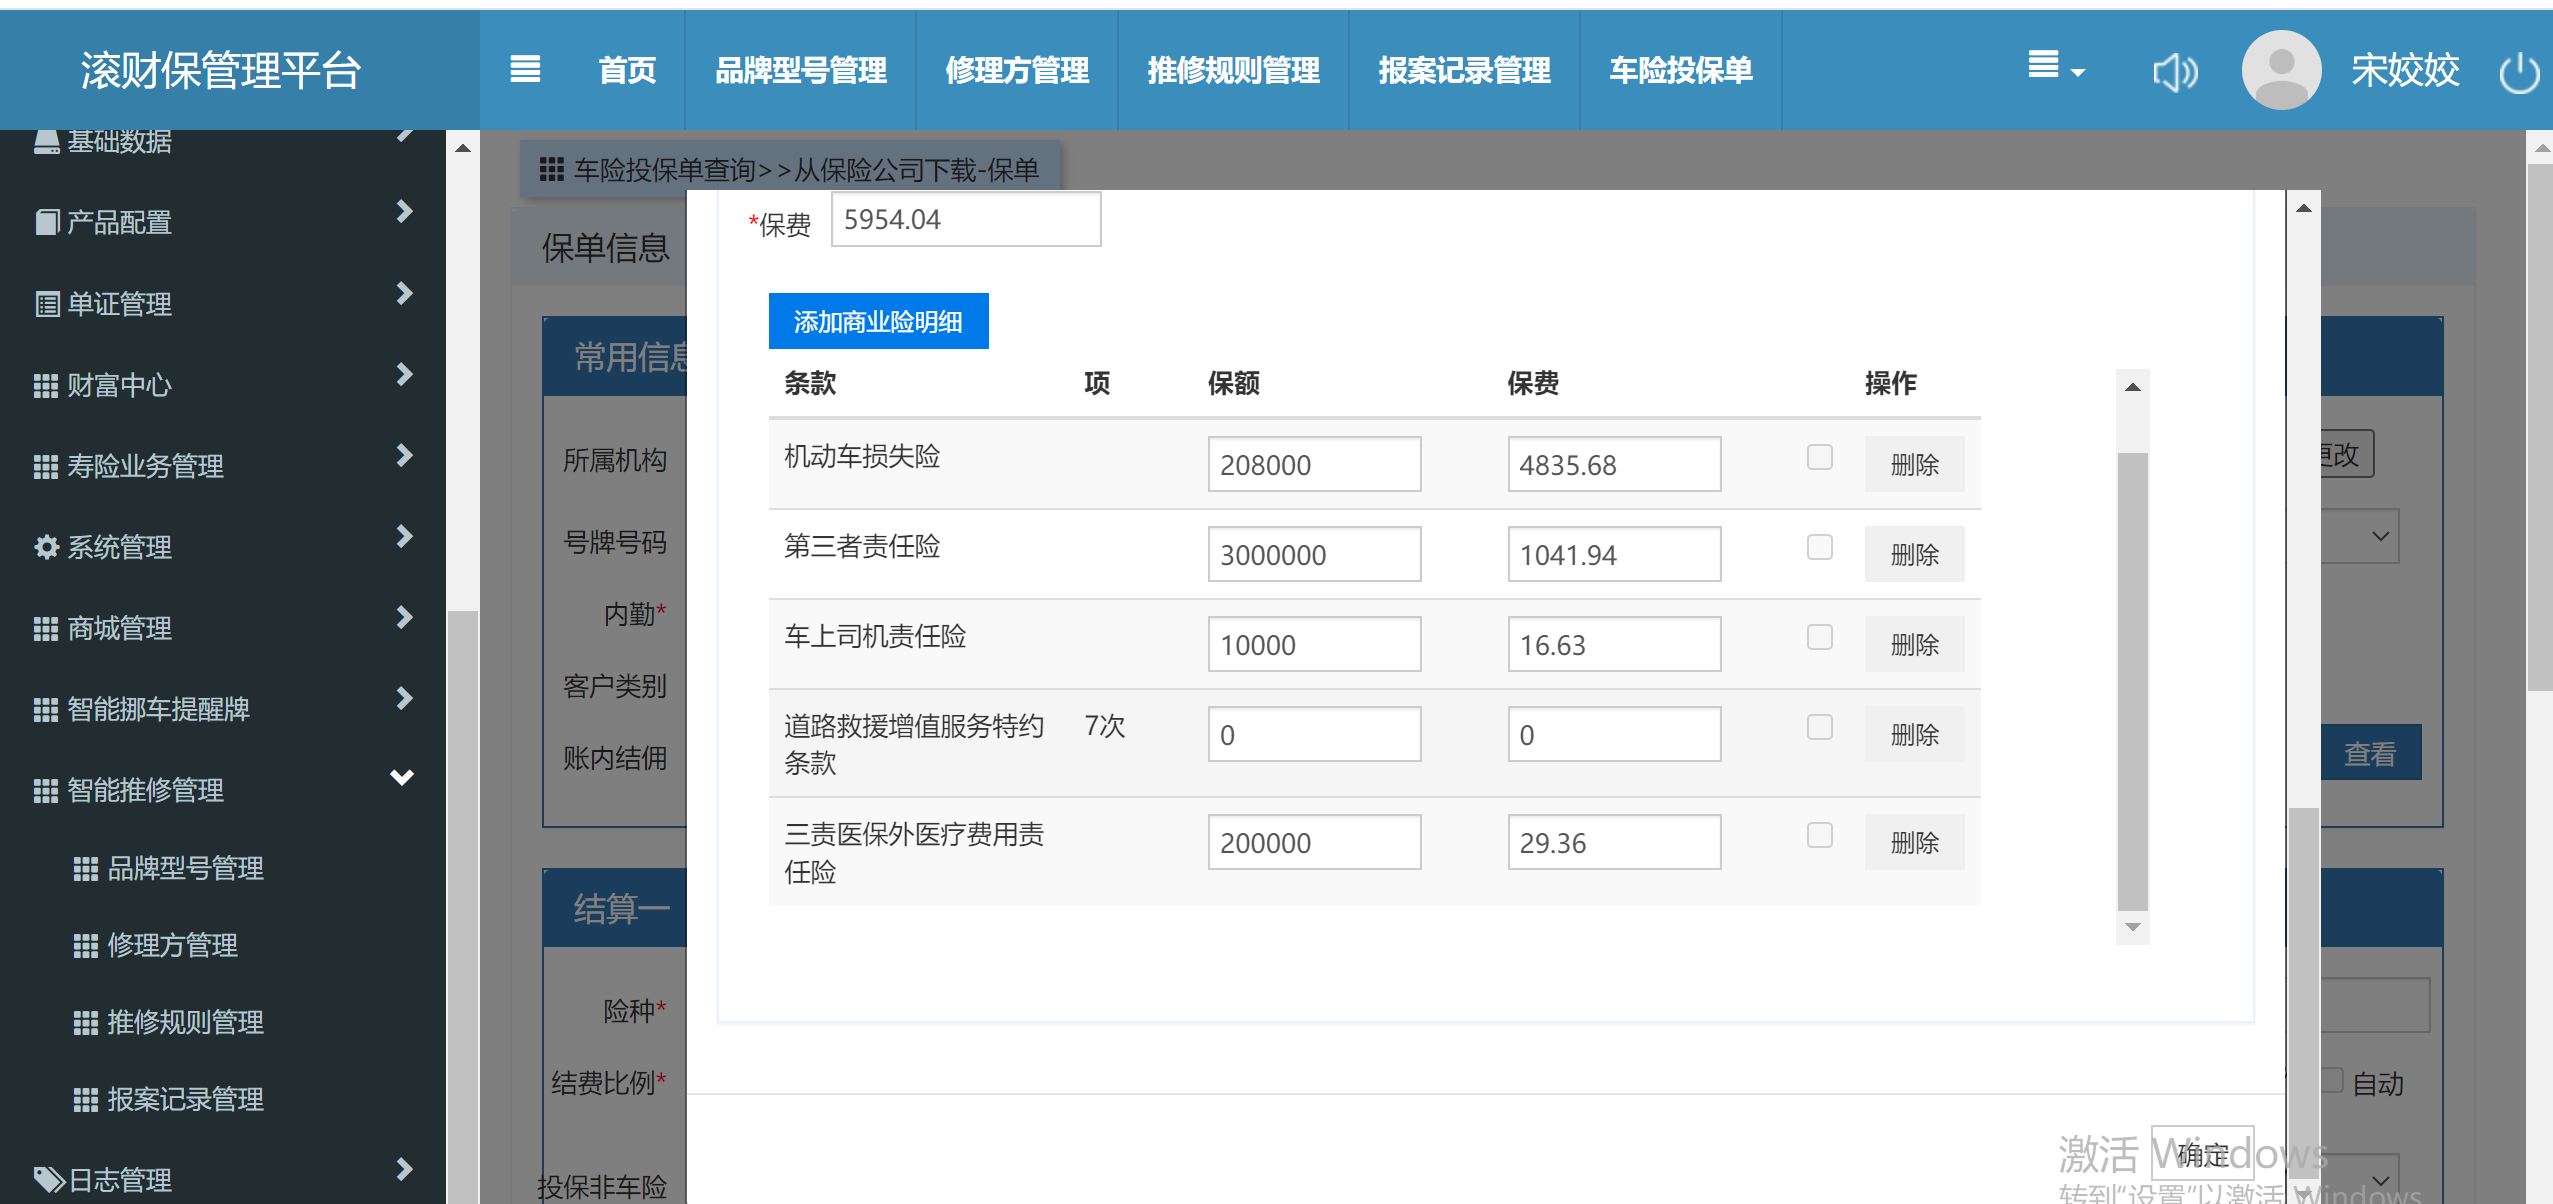2553x1204 pixels.
Task: Click the user avatar icon
Action: point(2280,70)
